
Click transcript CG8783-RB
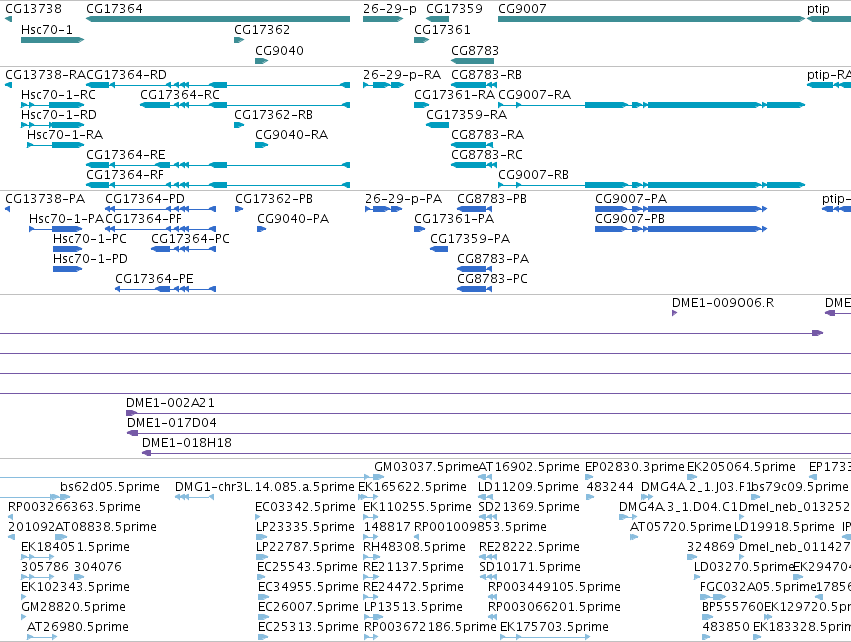pos(472,85)
